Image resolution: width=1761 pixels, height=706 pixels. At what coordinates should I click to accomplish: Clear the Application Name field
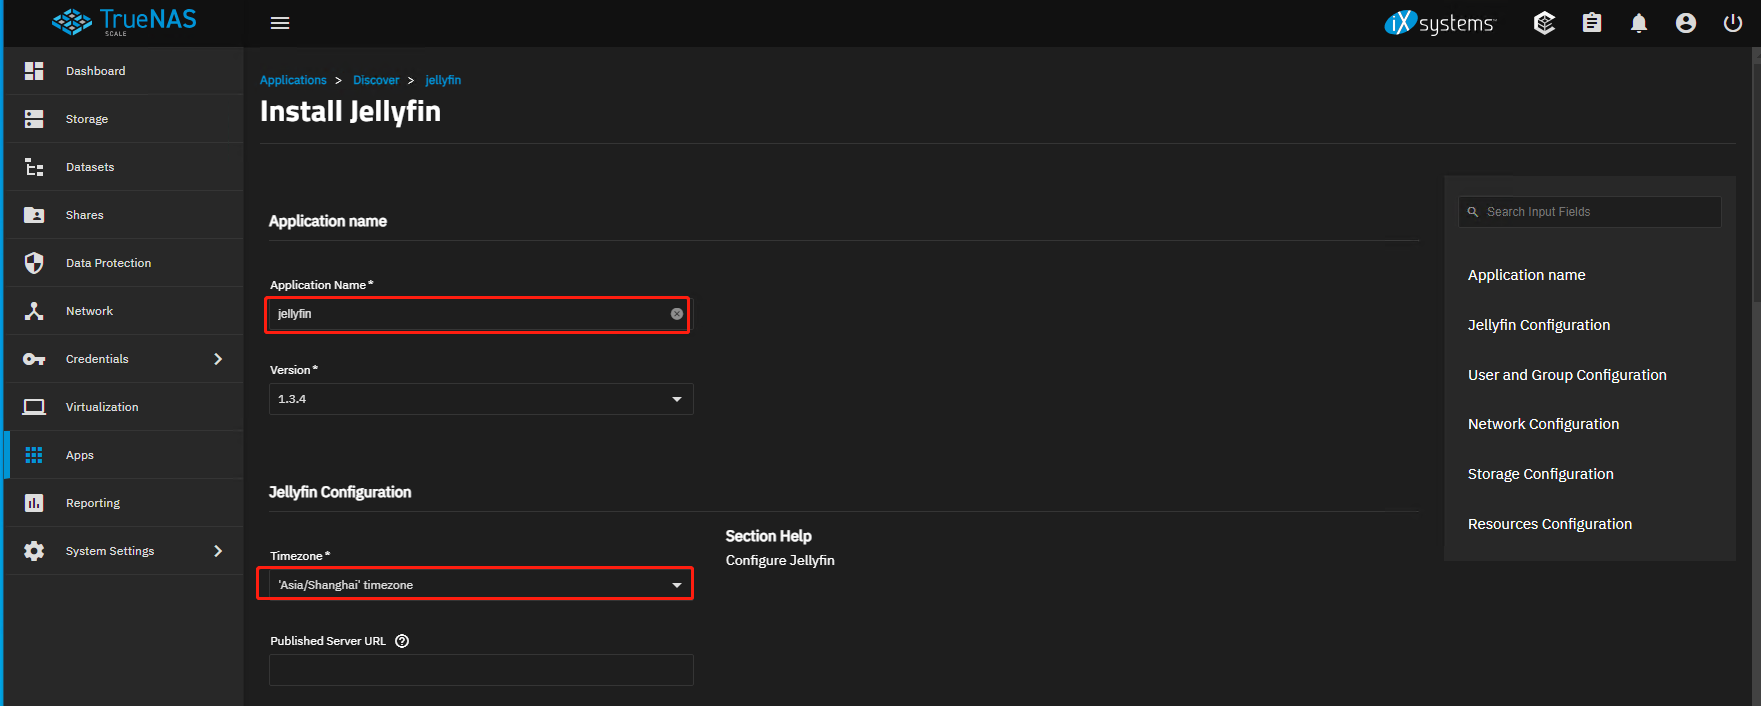coord(677,314)
